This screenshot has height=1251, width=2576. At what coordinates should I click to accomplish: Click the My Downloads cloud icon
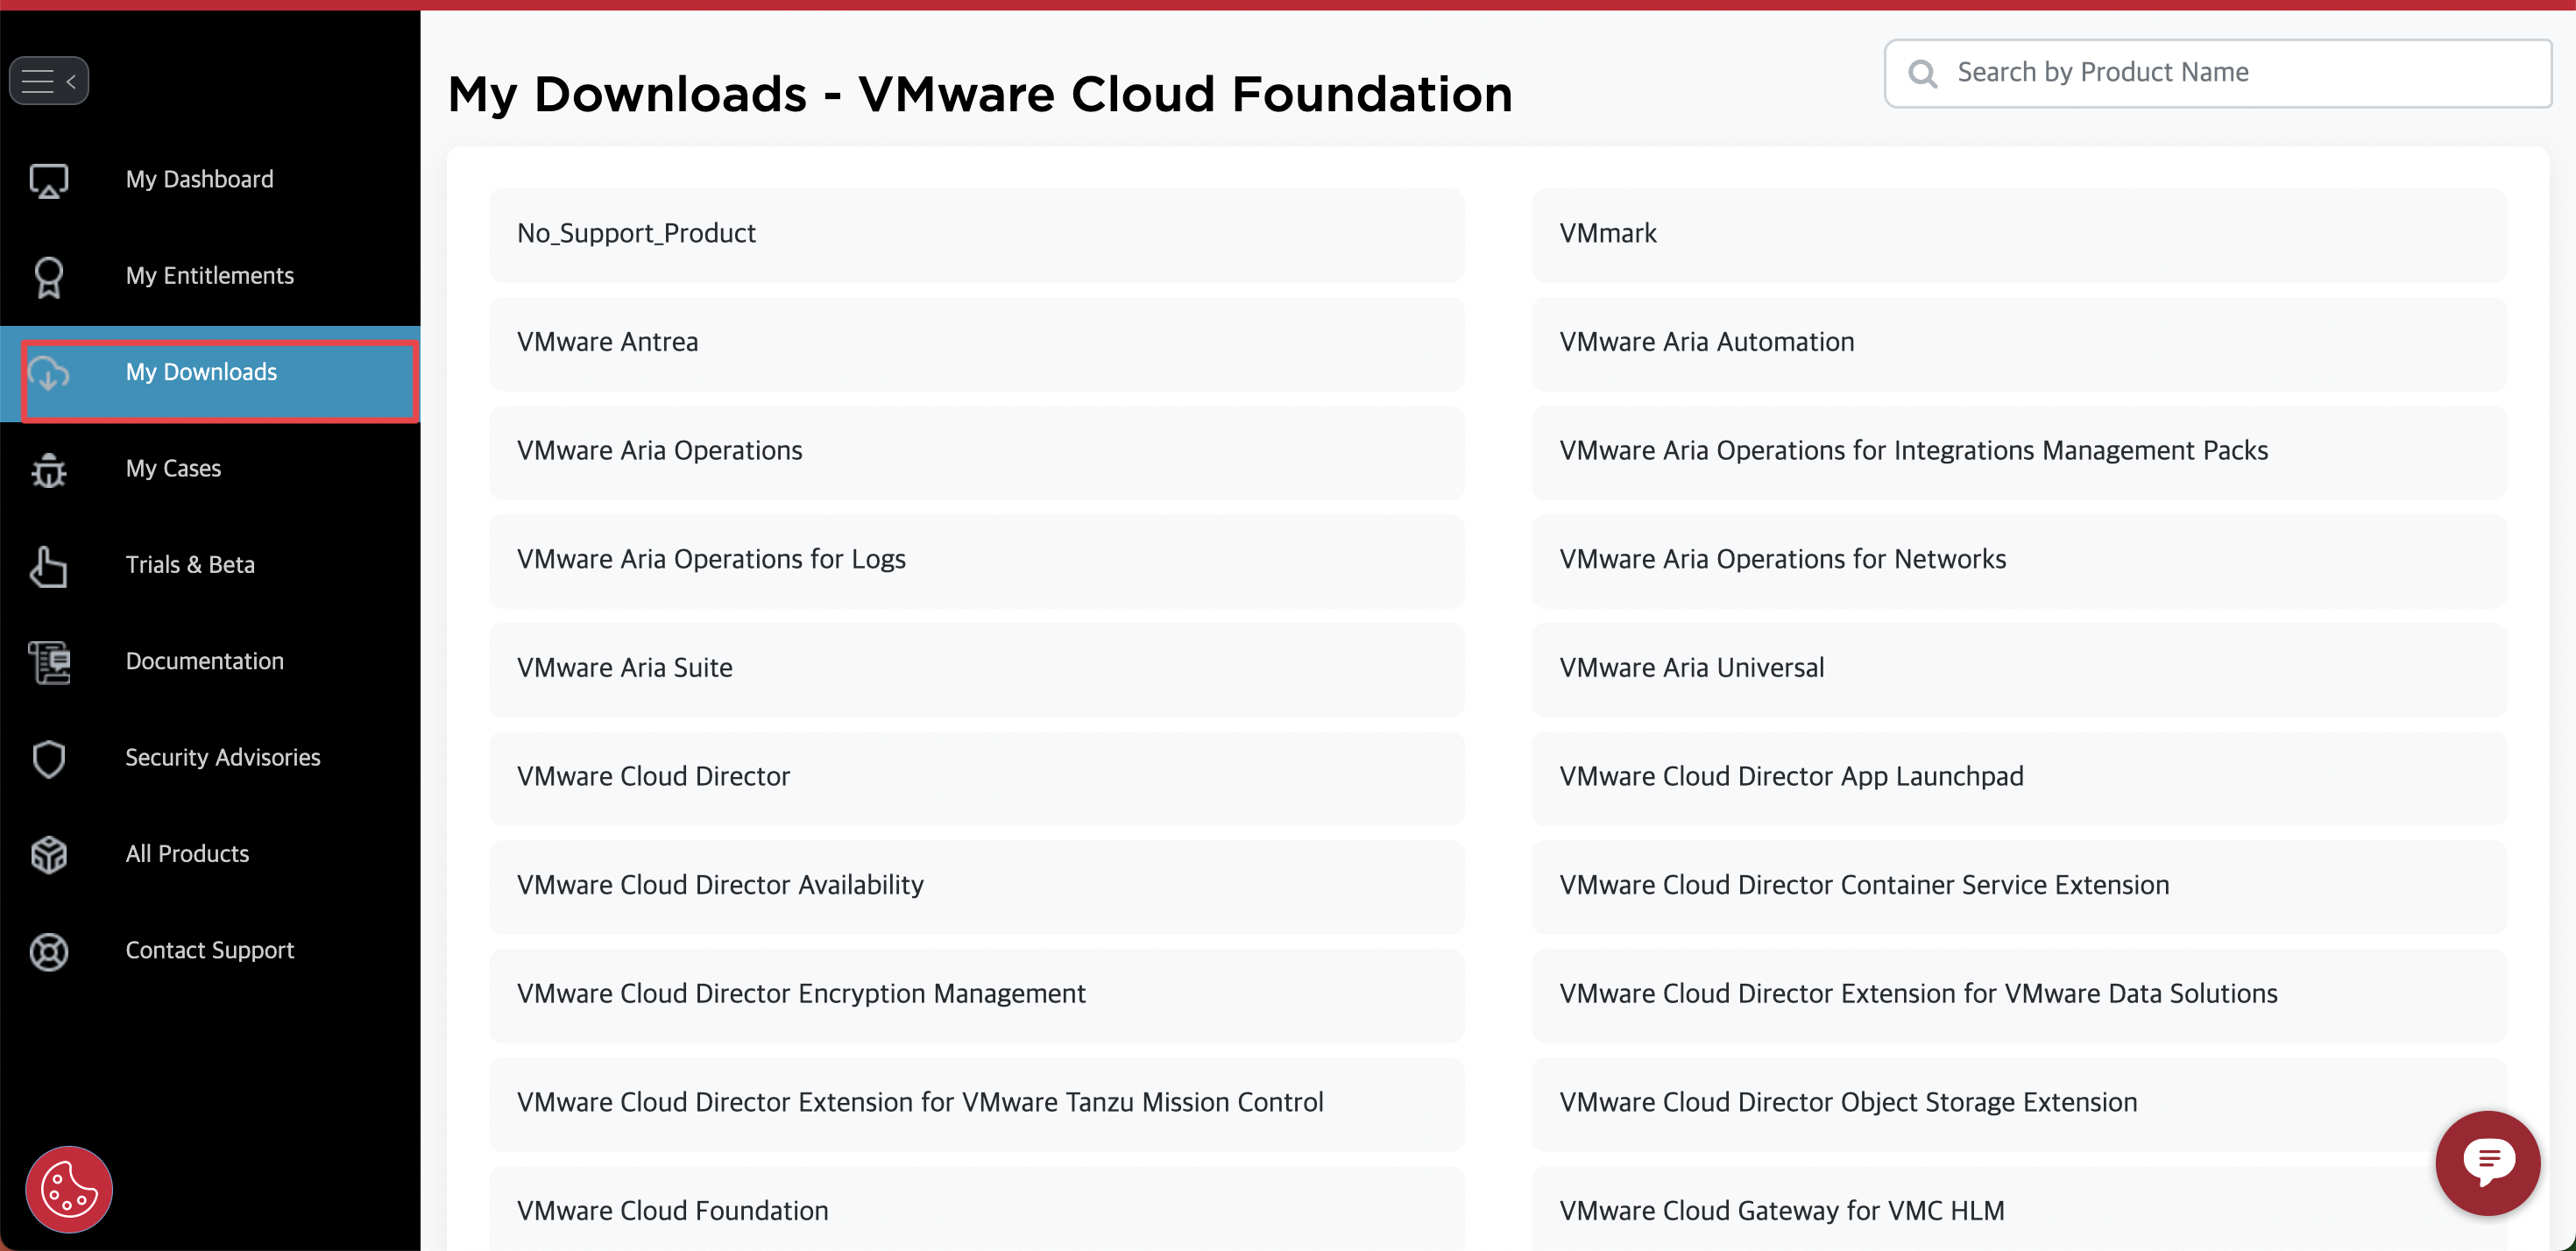[x=49, y=373]
